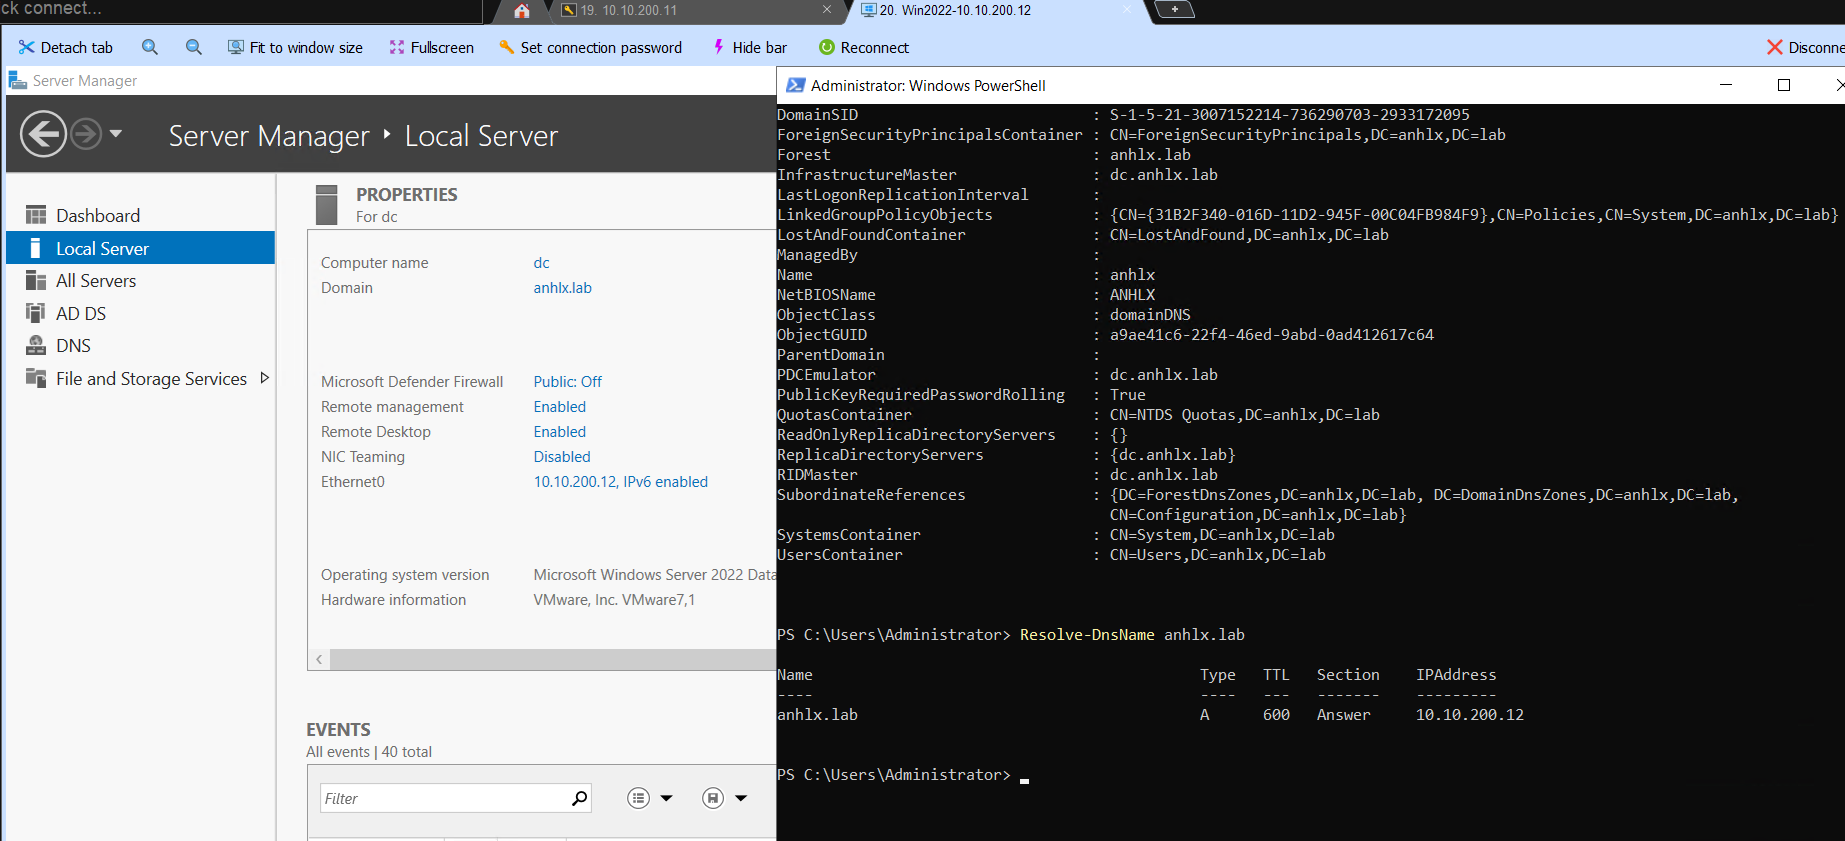Click inside the events Filter field

click(443, 798)
